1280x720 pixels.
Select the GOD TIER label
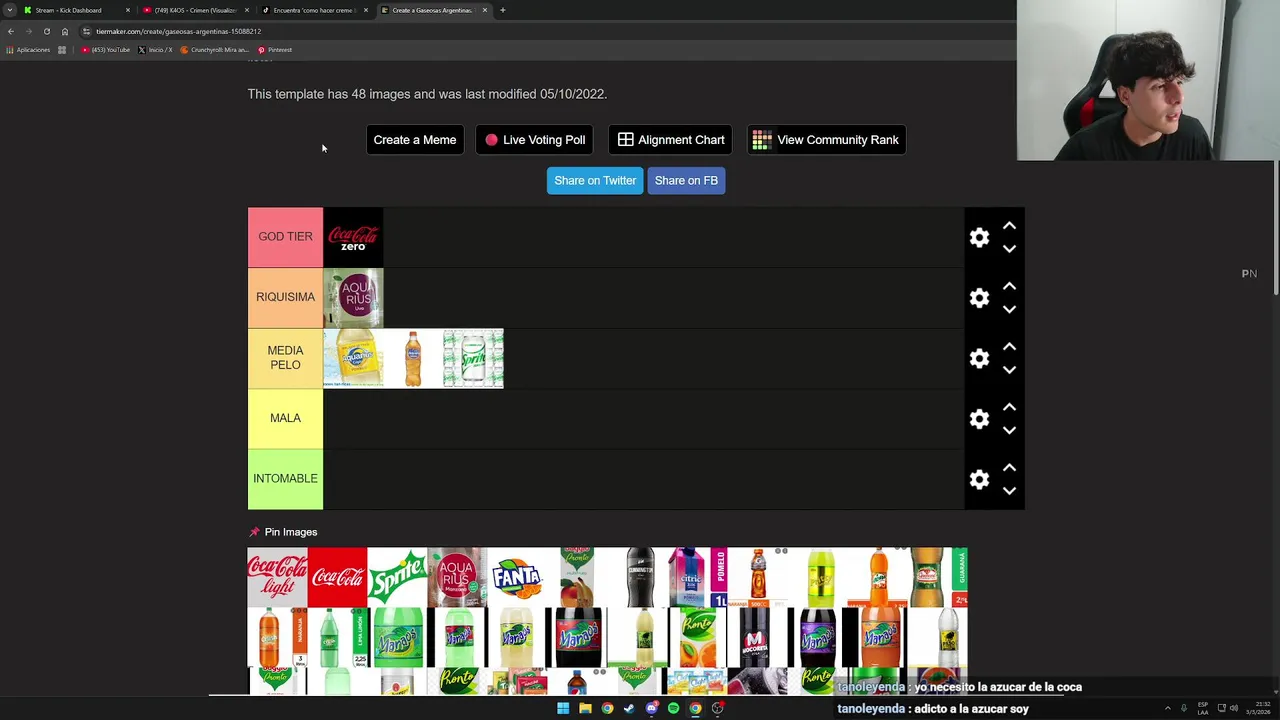[x=285, y=237]
